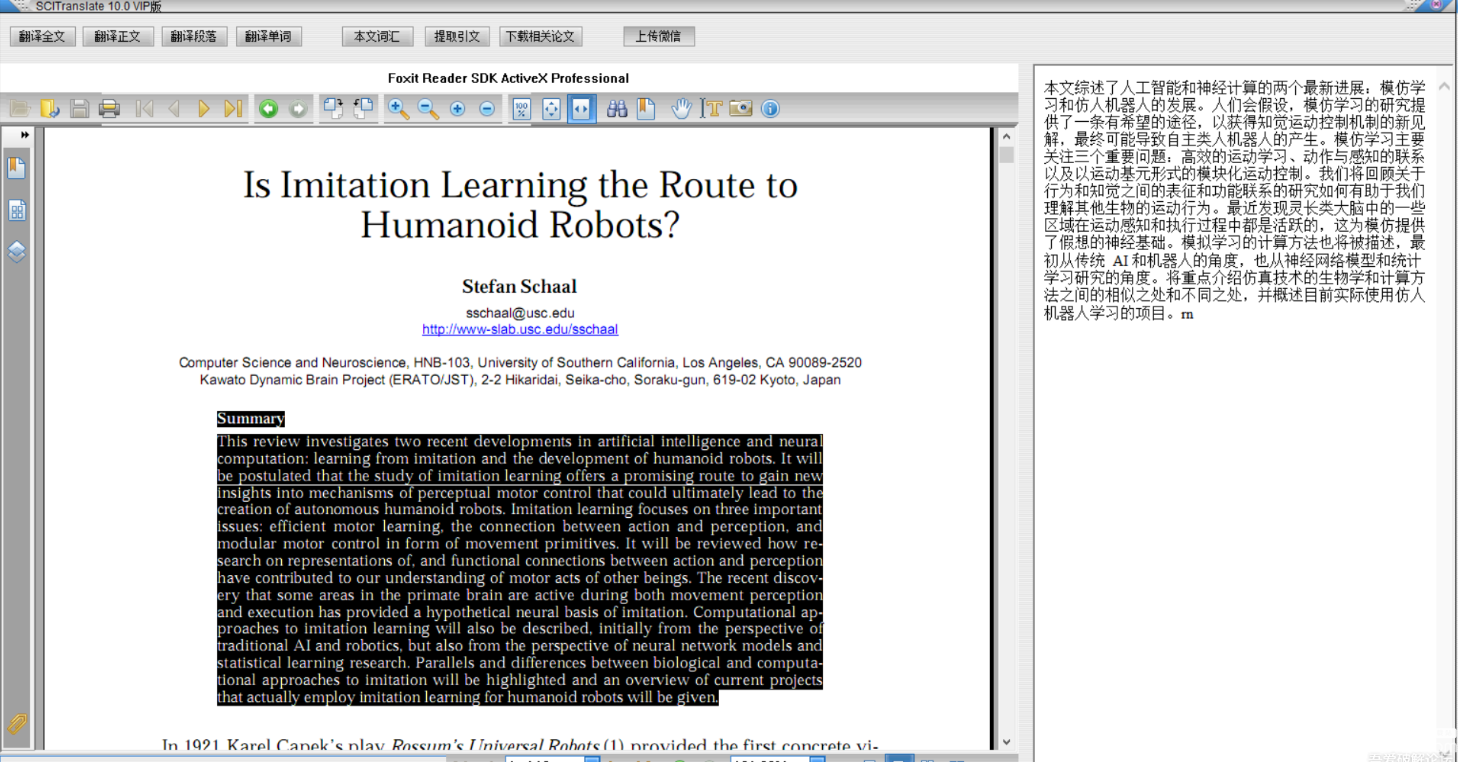
Task: Click the 'Computer Science and Neuroscience' affiliation line
Action: (520, 363)
